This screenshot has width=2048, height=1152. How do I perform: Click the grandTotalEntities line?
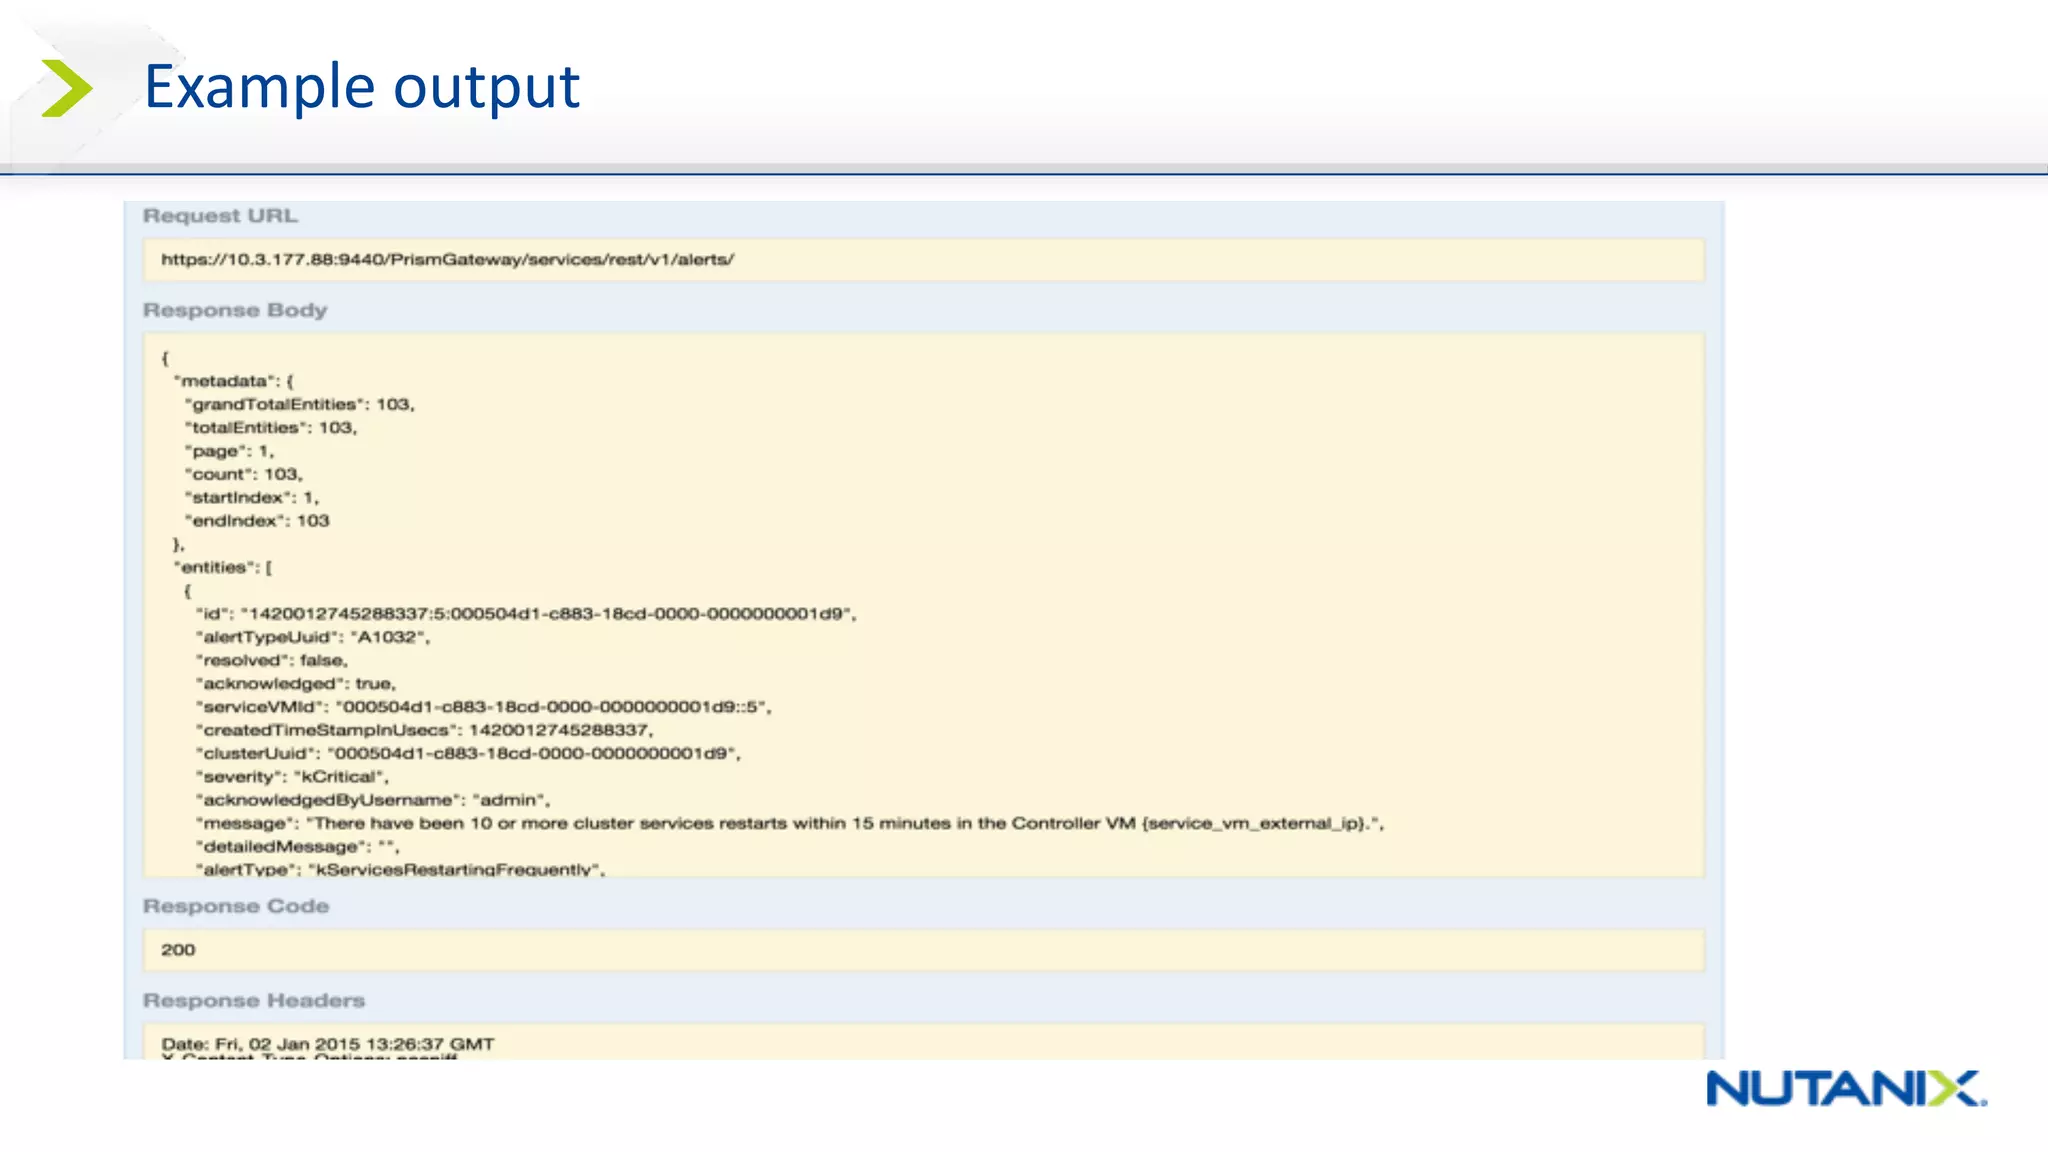pos(299,404)
